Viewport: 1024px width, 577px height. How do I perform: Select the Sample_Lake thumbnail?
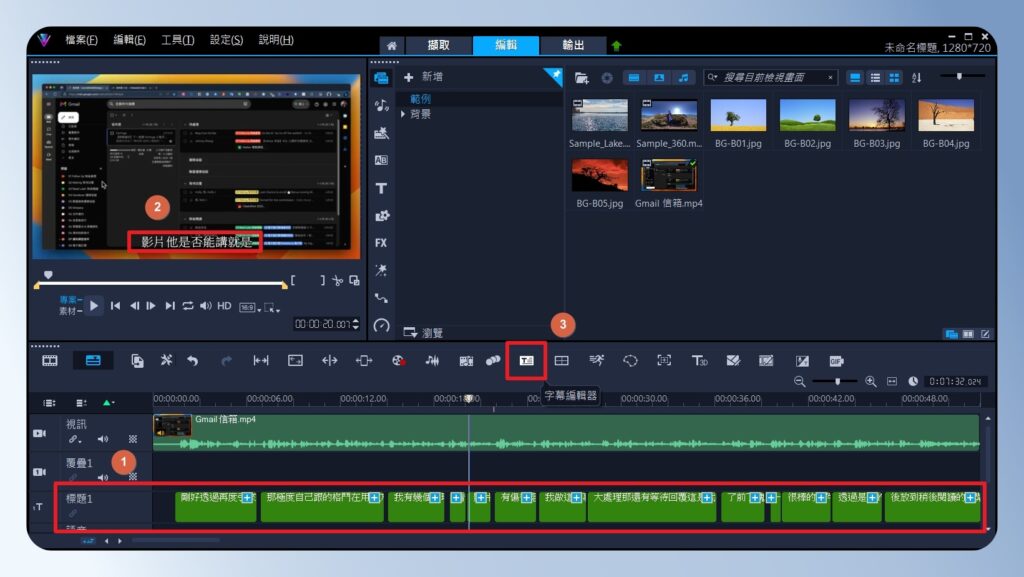tap(599, 116)
